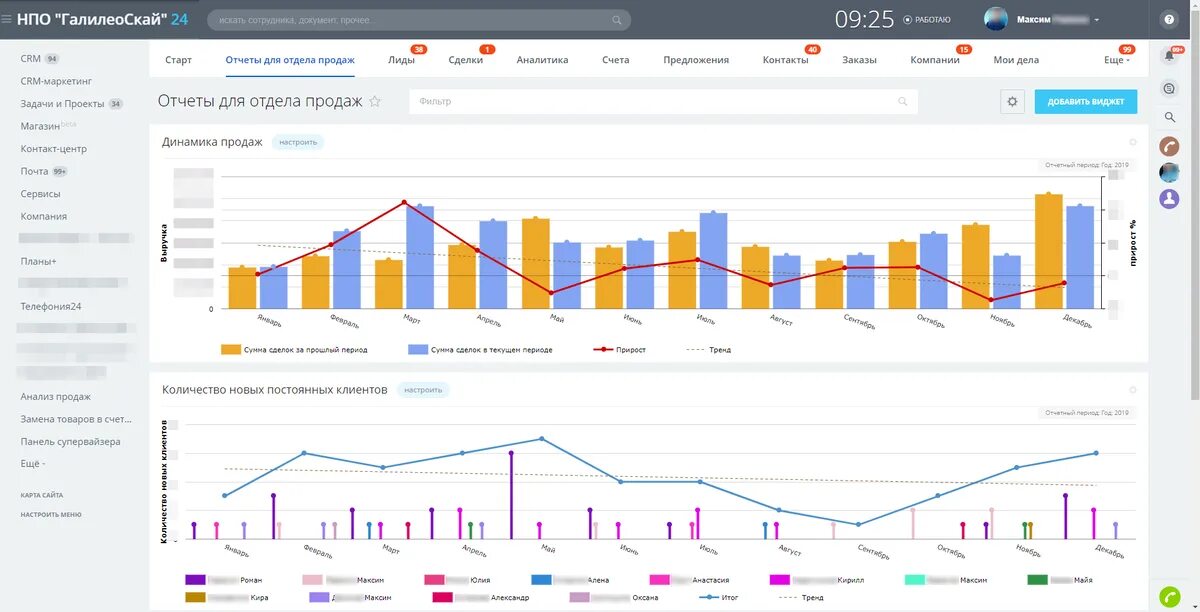Screen dimensions: 1200x612
Task: Open new clients widget gear settings
Action: tap(1133, 390)
